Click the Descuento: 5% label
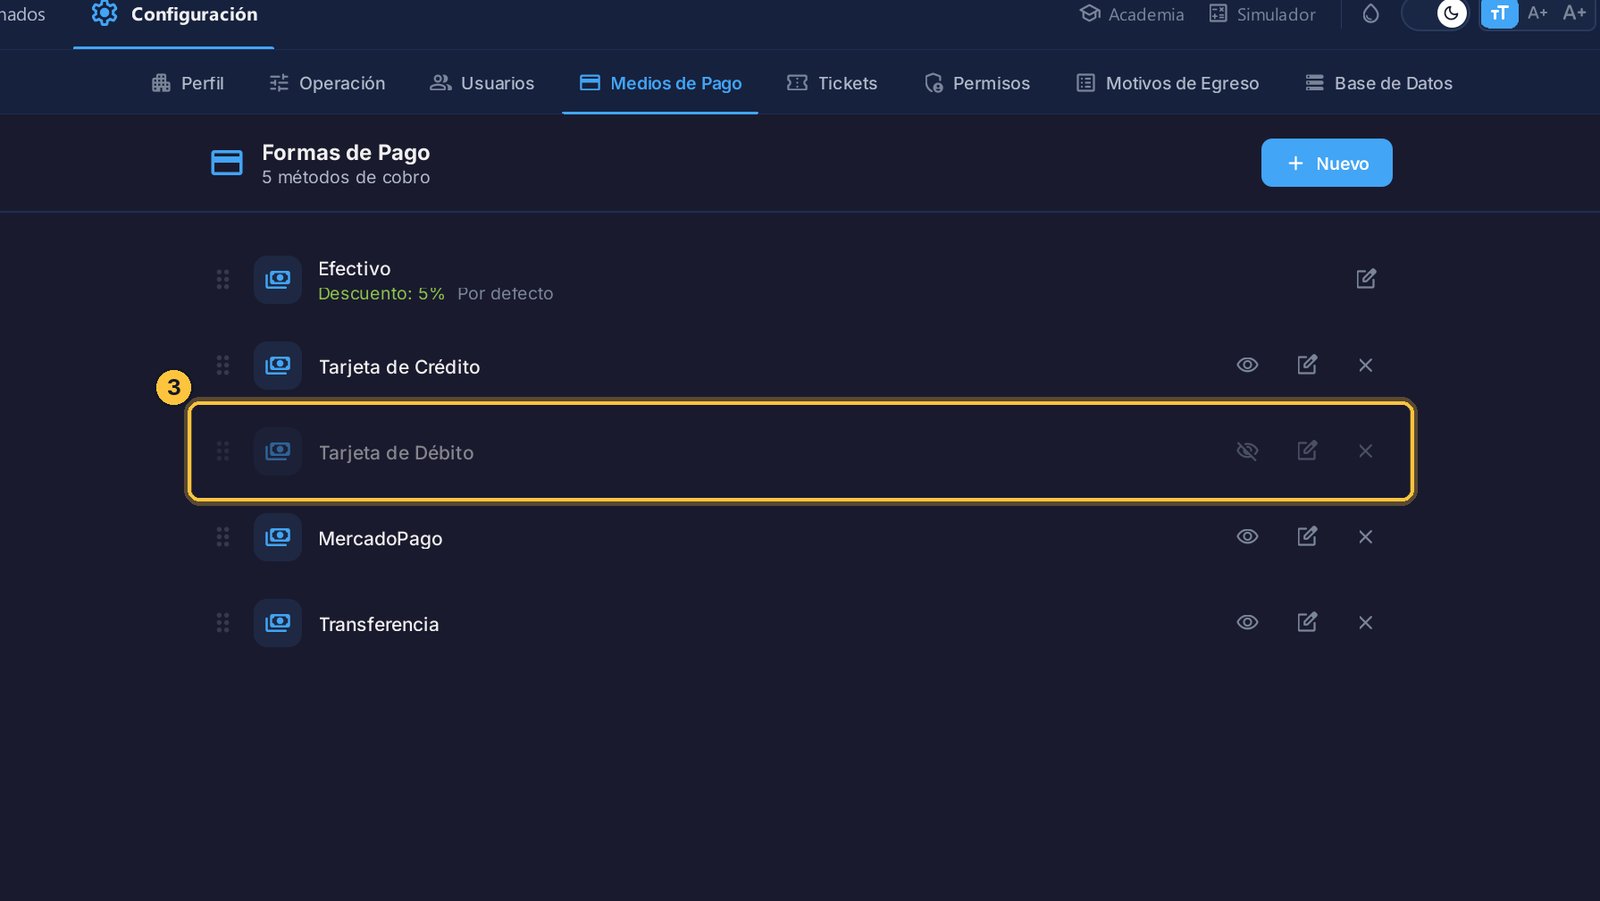1600x901 pixels. pyautogui.click(x=381, y=294)
